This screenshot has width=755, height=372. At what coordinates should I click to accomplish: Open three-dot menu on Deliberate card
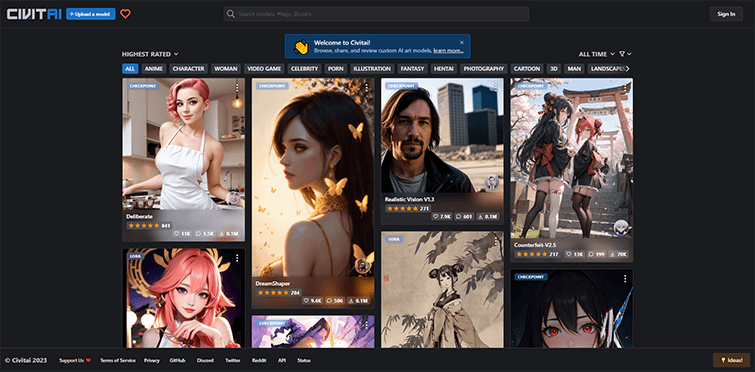[x=237, y=87]
